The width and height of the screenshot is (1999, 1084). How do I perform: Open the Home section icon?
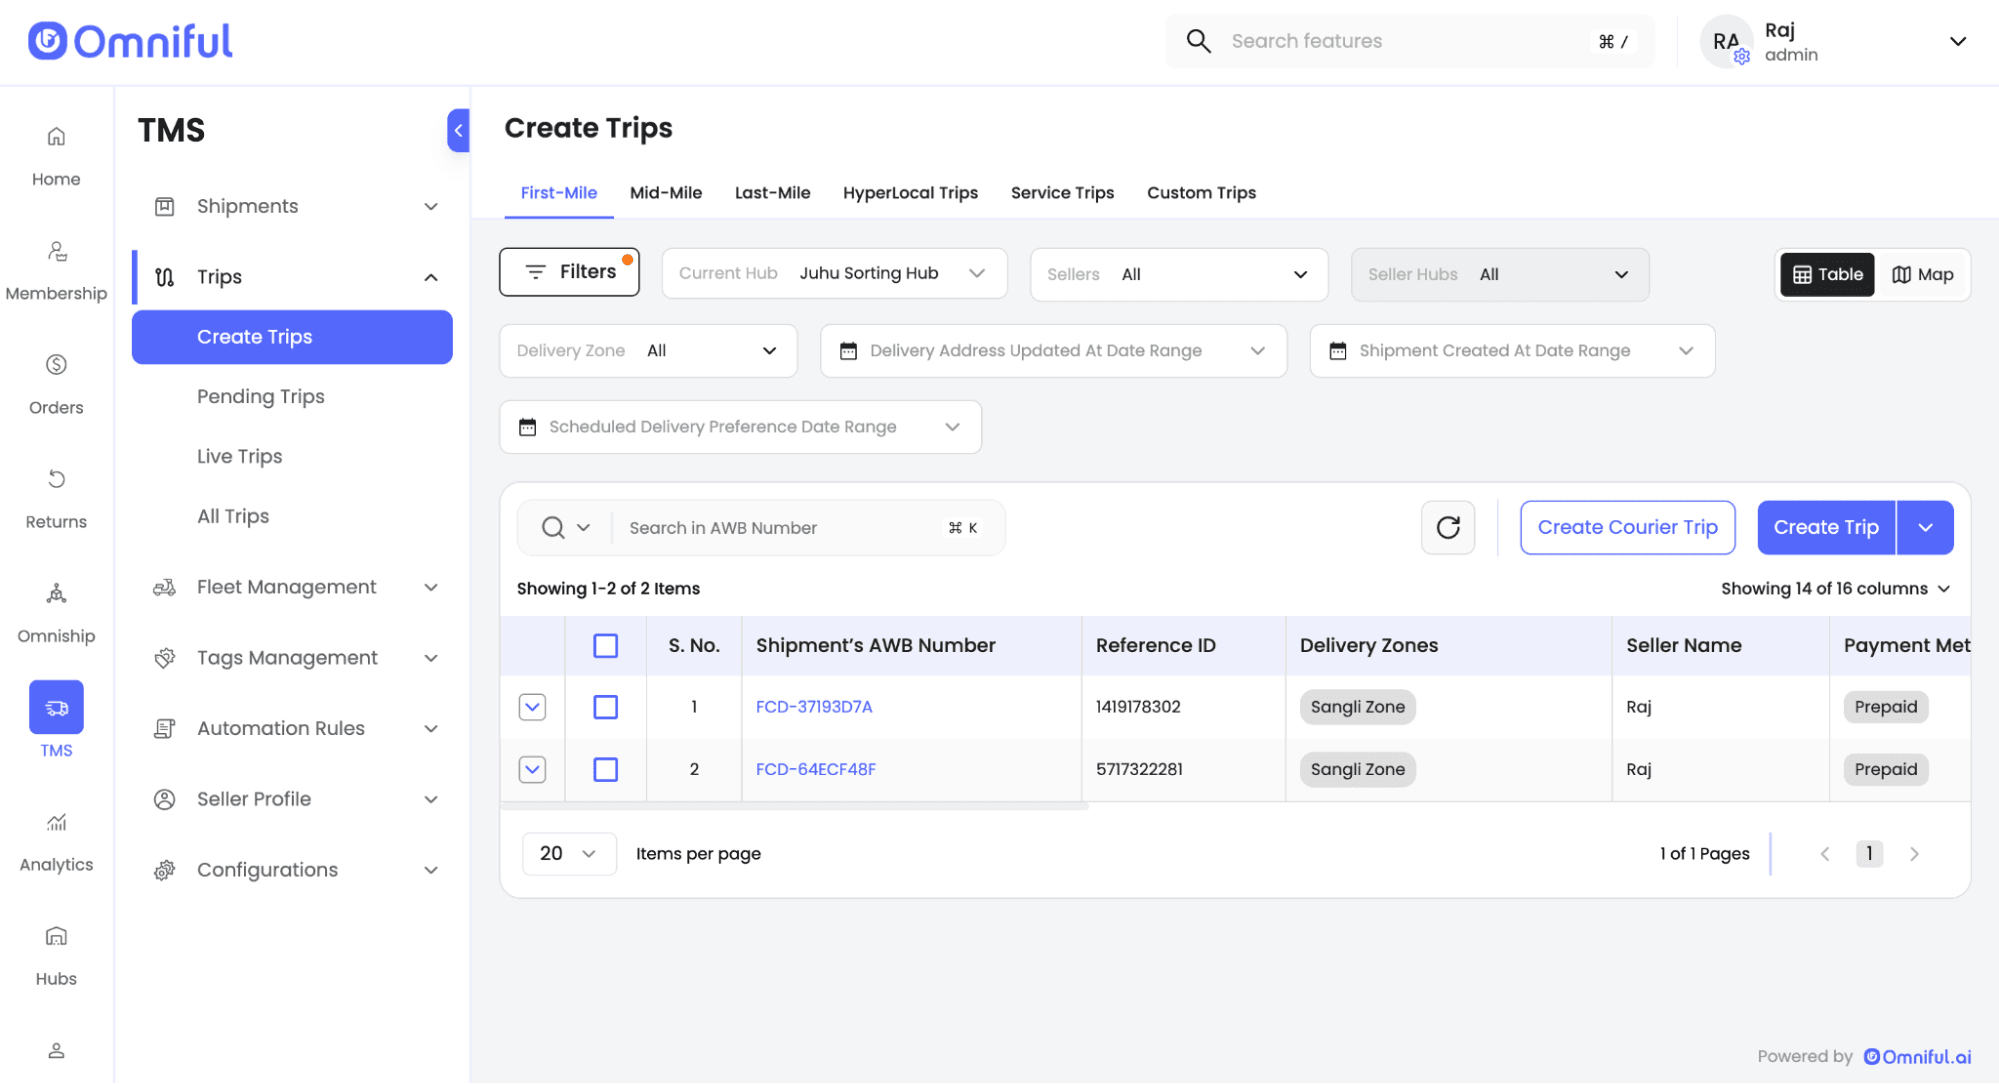click(x=56, y=137)
